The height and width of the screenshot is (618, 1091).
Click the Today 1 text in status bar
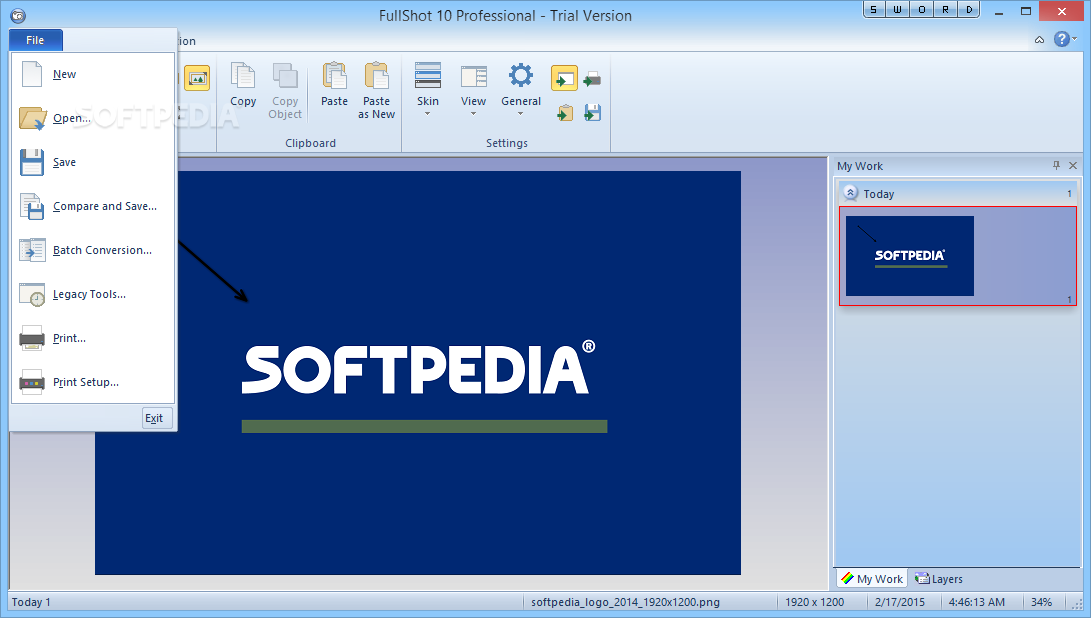(31, 602)
